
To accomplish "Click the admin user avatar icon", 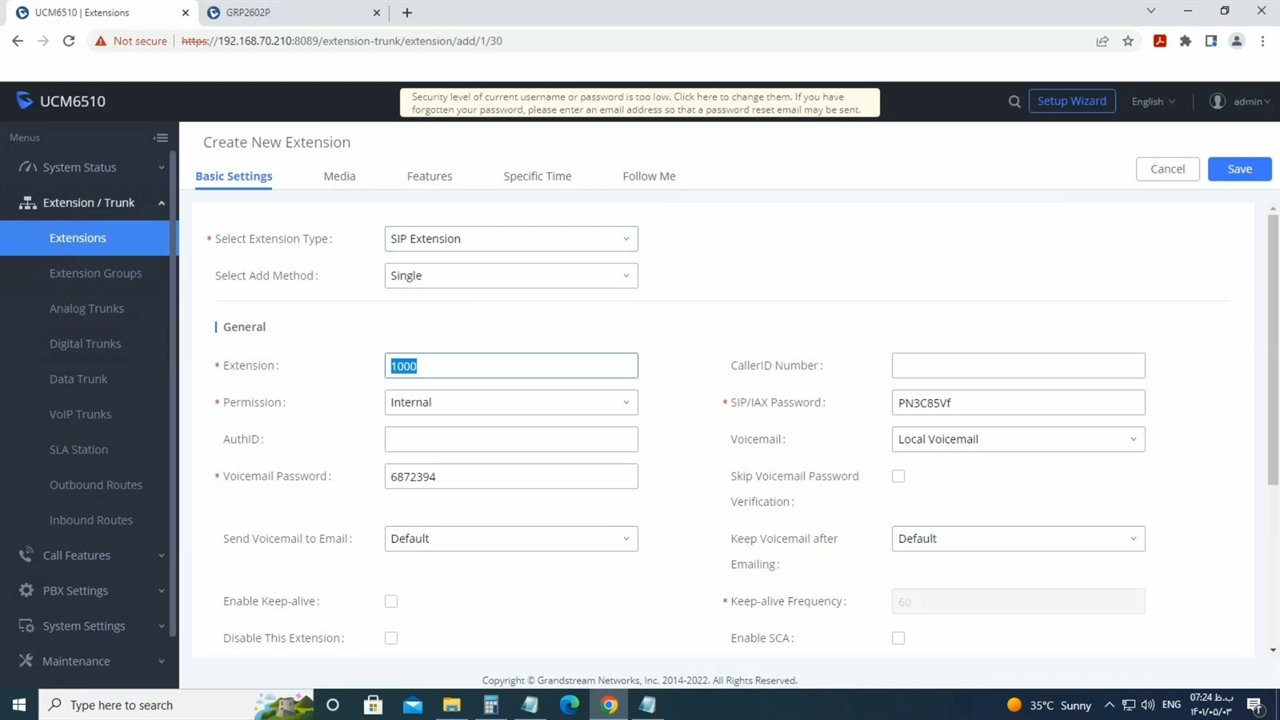I will tap(1217, 101).
